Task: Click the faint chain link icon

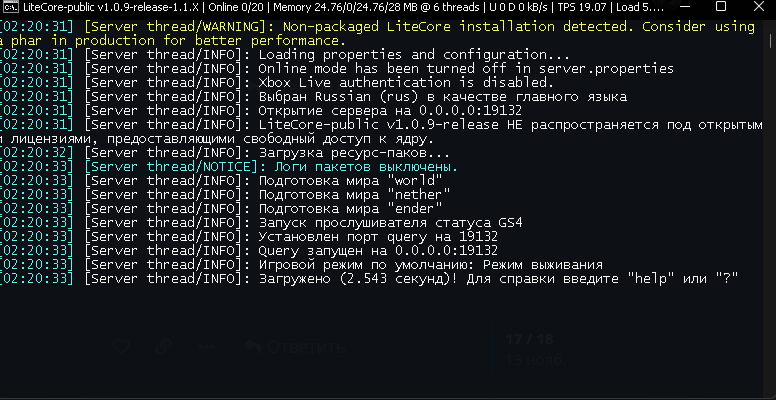Action: click(164, 347)
